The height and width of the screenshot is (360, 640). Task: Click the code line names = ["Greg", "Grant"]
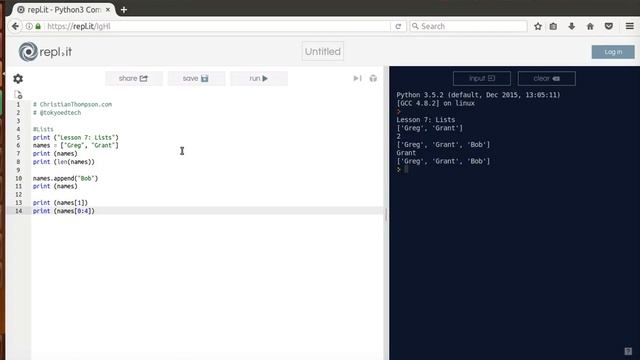pos(76,145)
